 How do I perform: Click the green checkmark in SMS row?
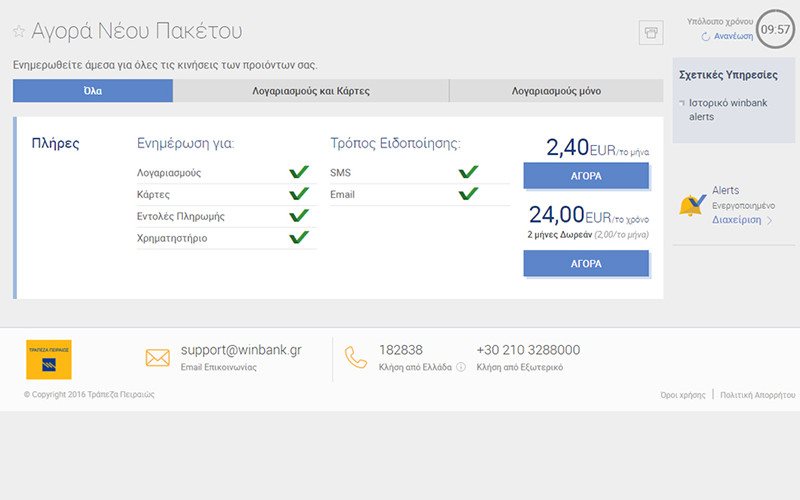pyautogui.click(x=468, y=172)
